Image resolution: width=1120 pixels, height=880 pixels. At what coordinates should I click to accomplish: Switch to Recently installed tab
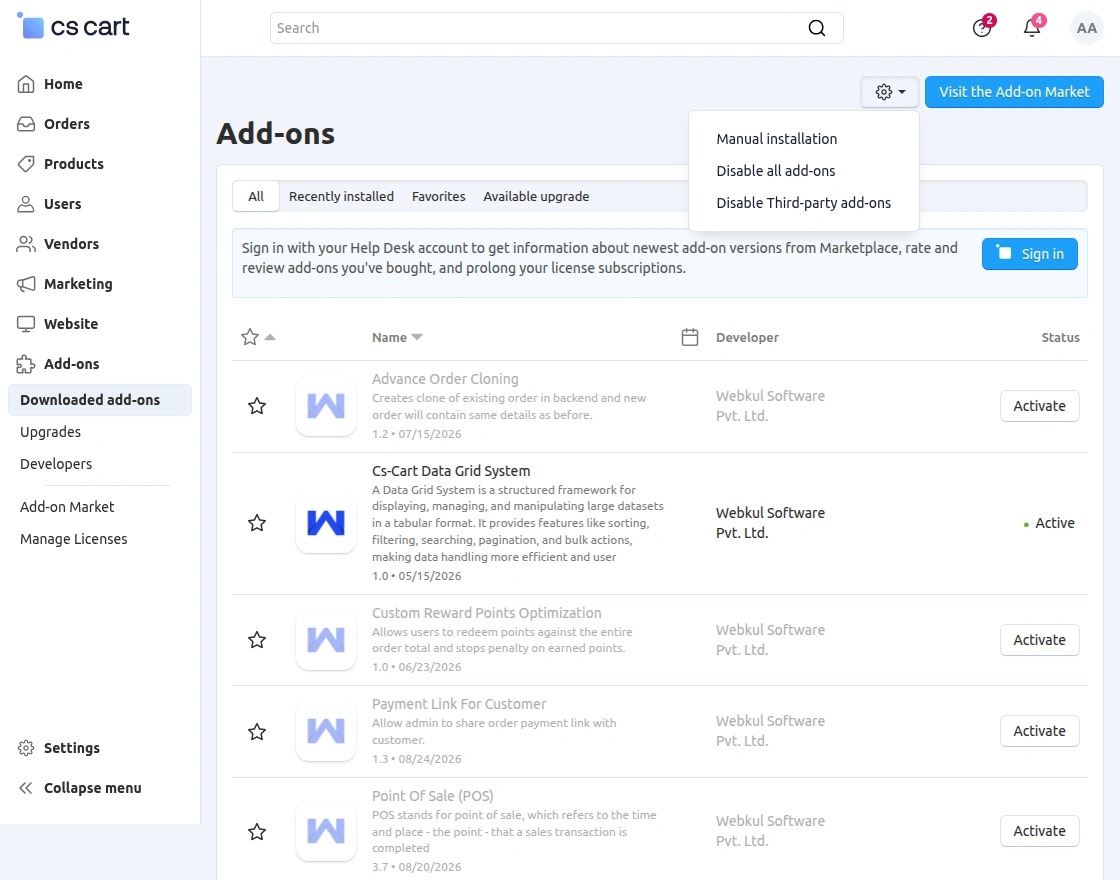tap(341, 196)
